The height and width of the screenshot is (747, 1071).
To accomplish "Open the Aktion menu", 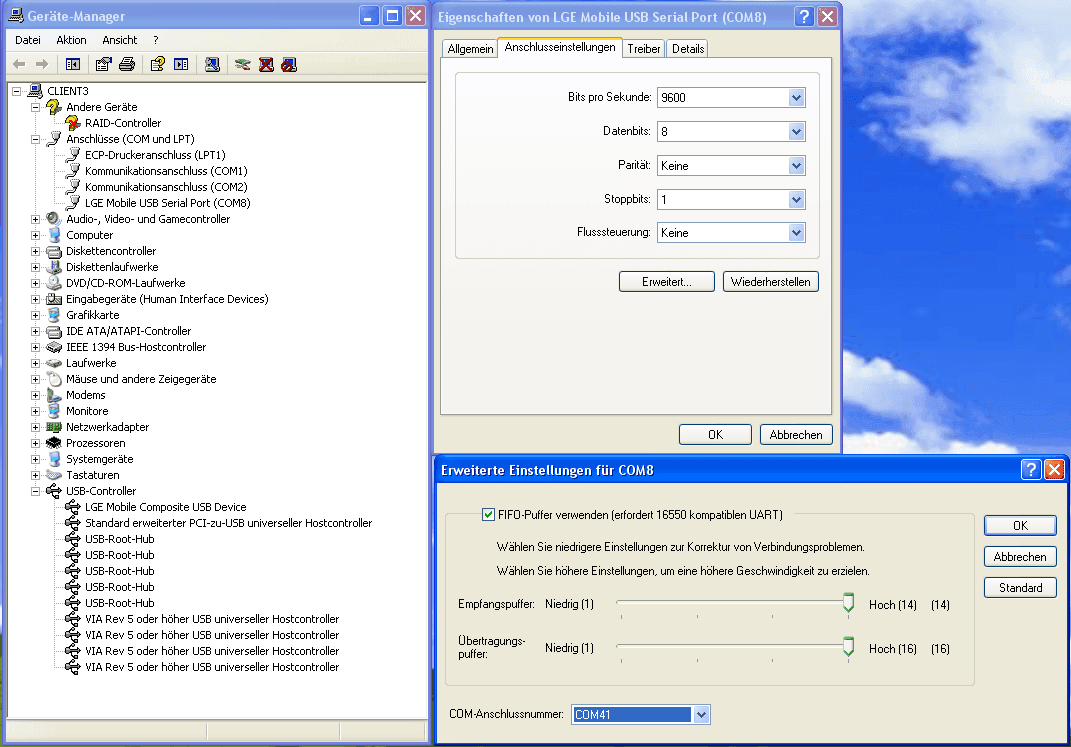I will (x=71, y=40).
